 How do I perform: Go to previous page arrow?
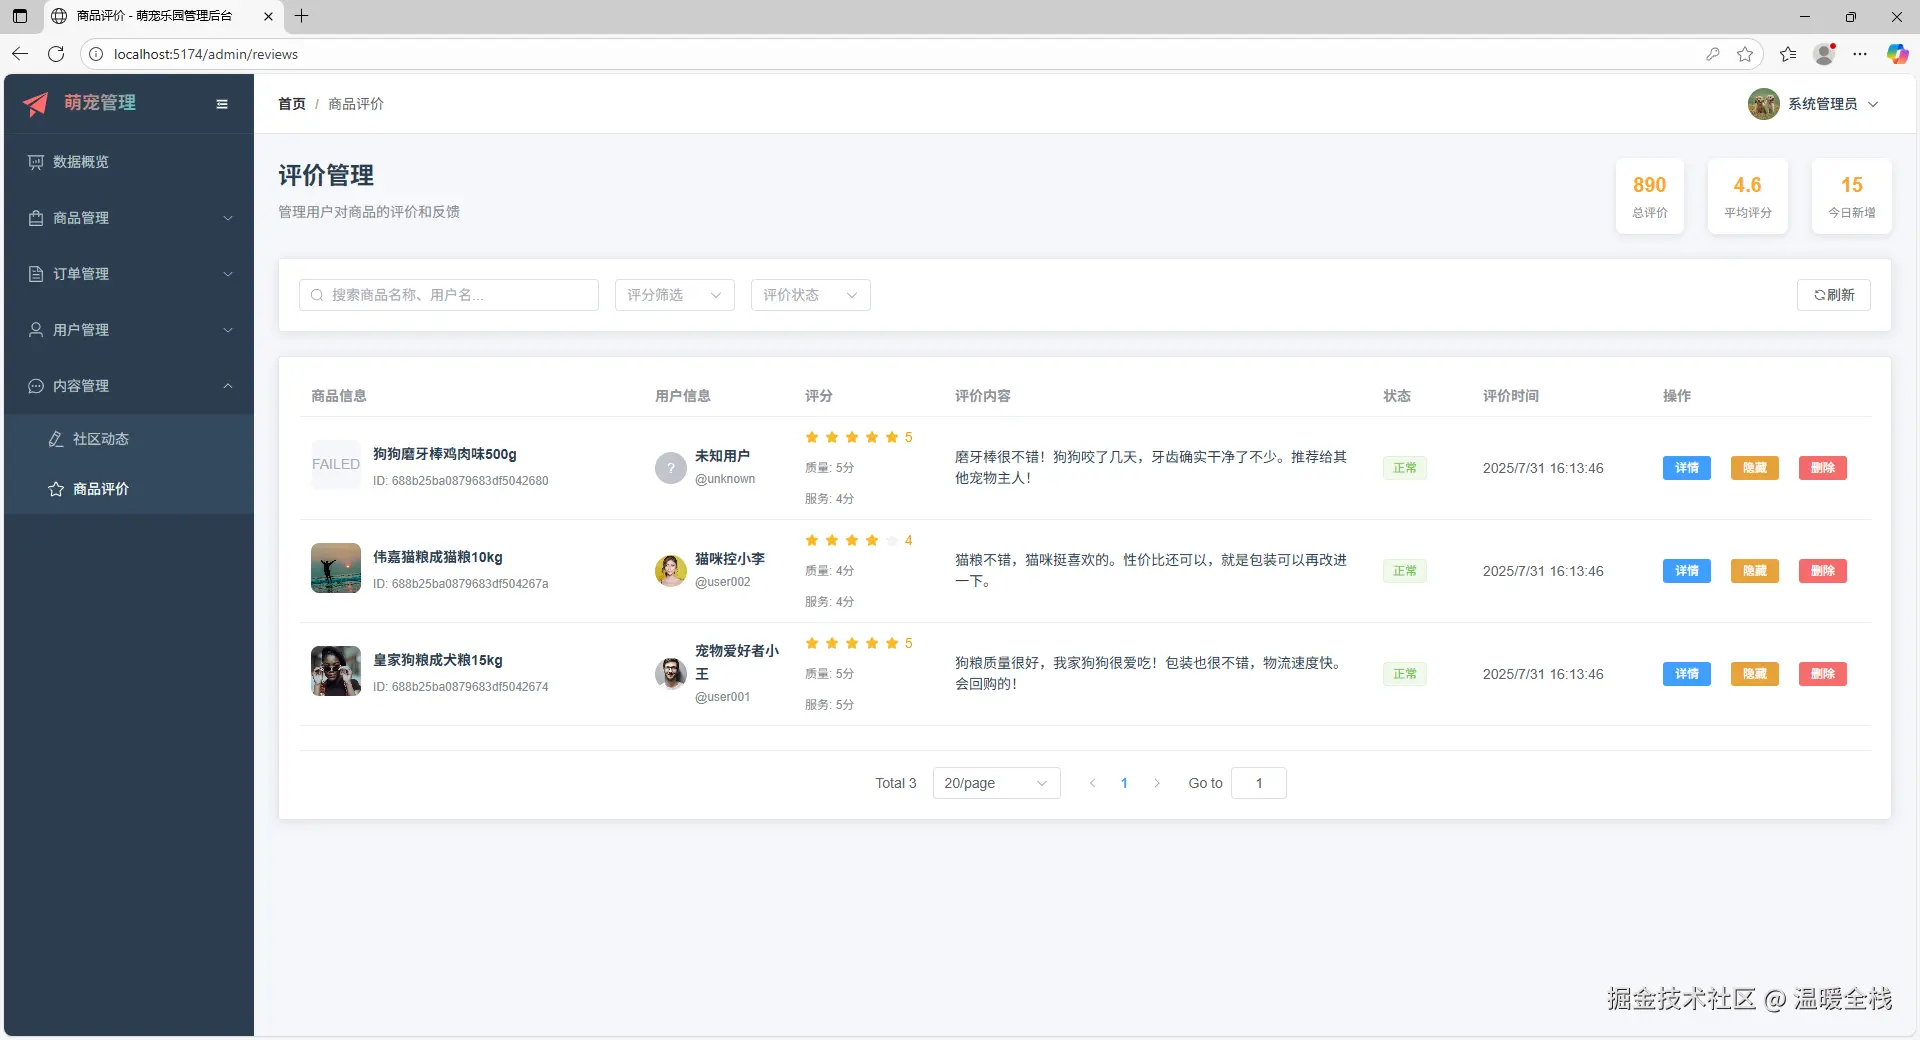pyautogui.click(x=1092, y=783)
